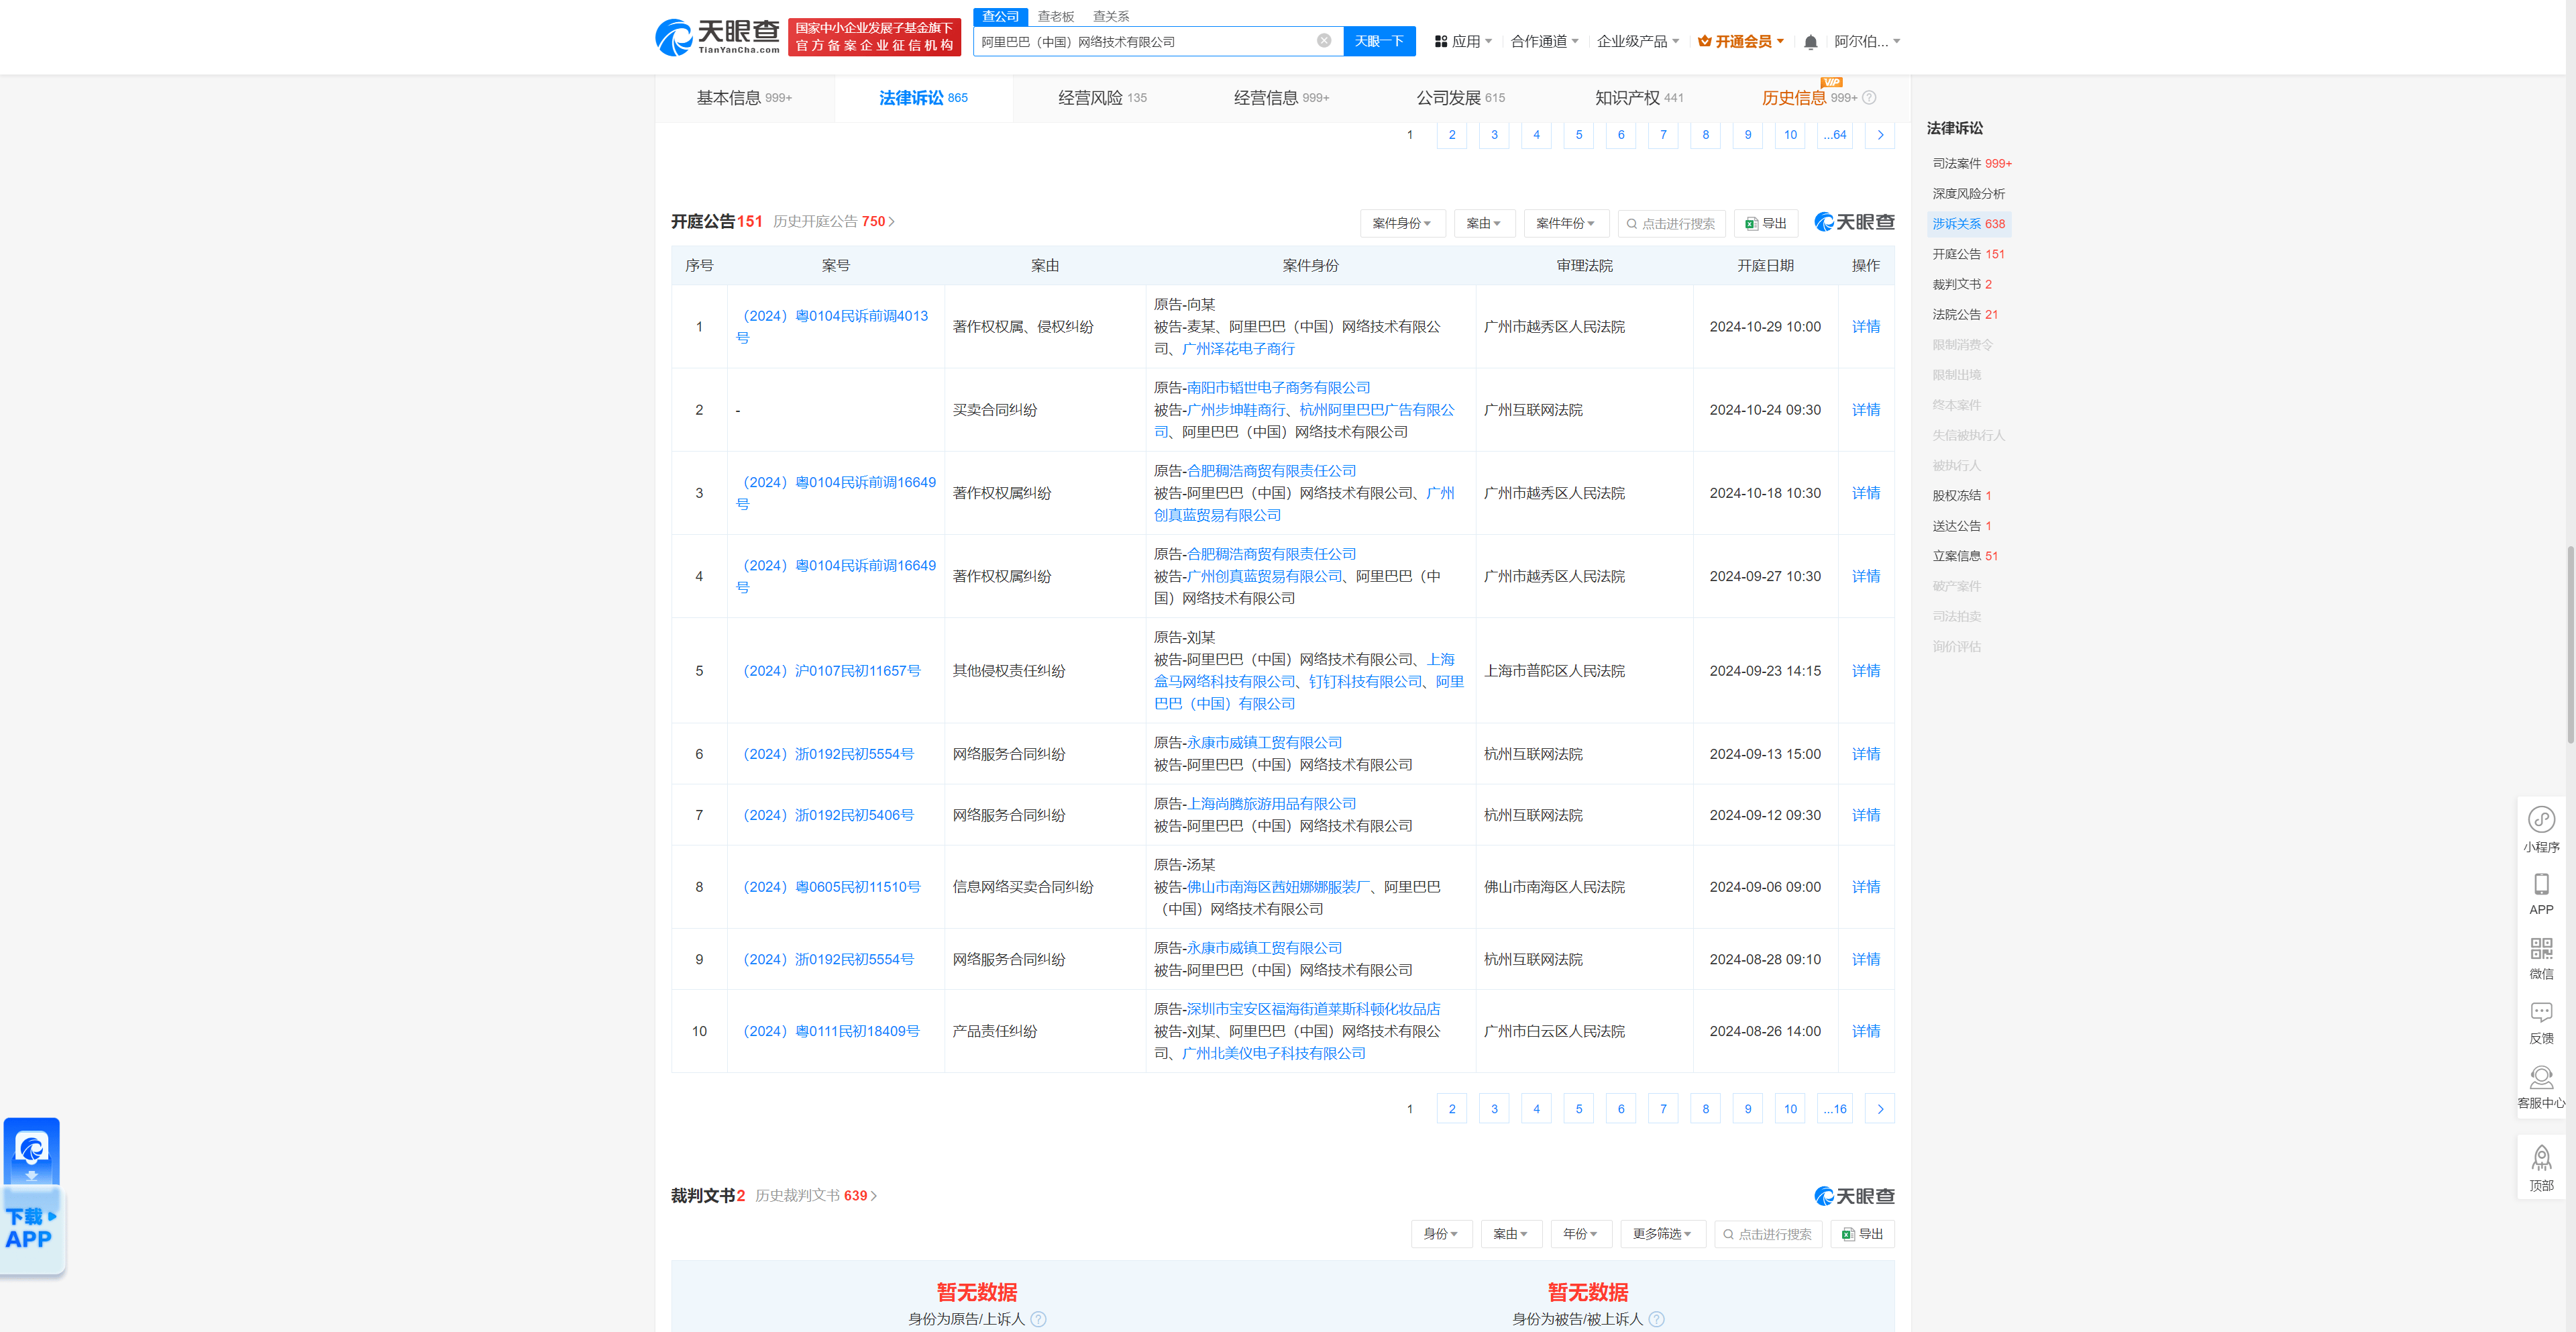The image size is (2576, 1332).
Task: Show the 微信 QR code icon
Action: point(2541,958)
